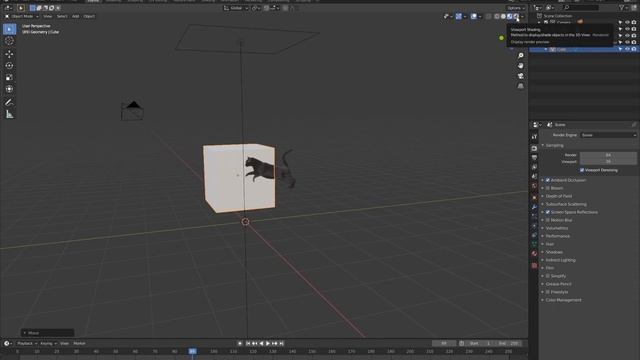Open the World properties tab icon
The width and height of the screenshot is (640, 360).
coord(534,186)
